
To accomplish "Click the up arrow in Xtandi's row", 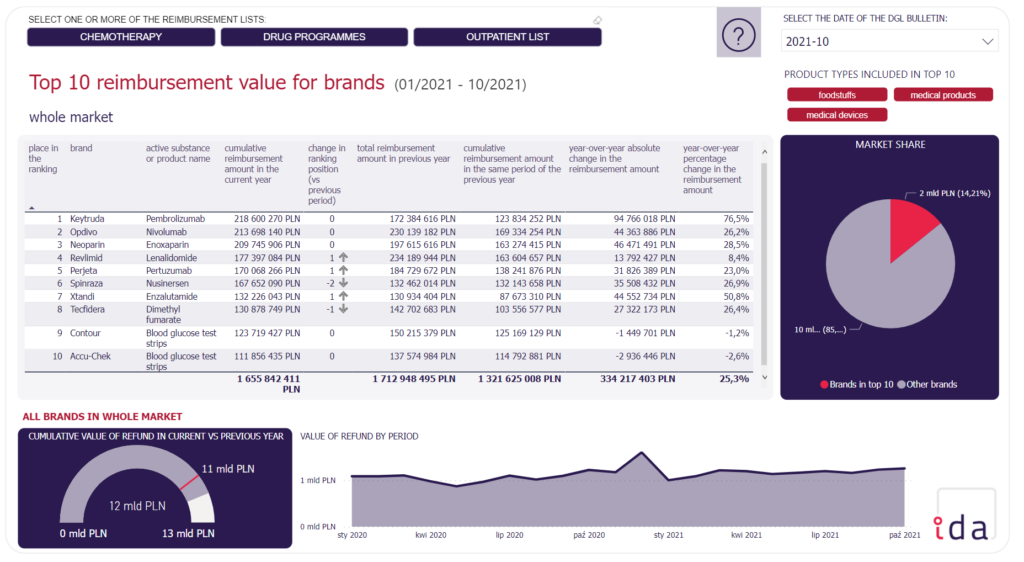I will (x=344, y=296).
